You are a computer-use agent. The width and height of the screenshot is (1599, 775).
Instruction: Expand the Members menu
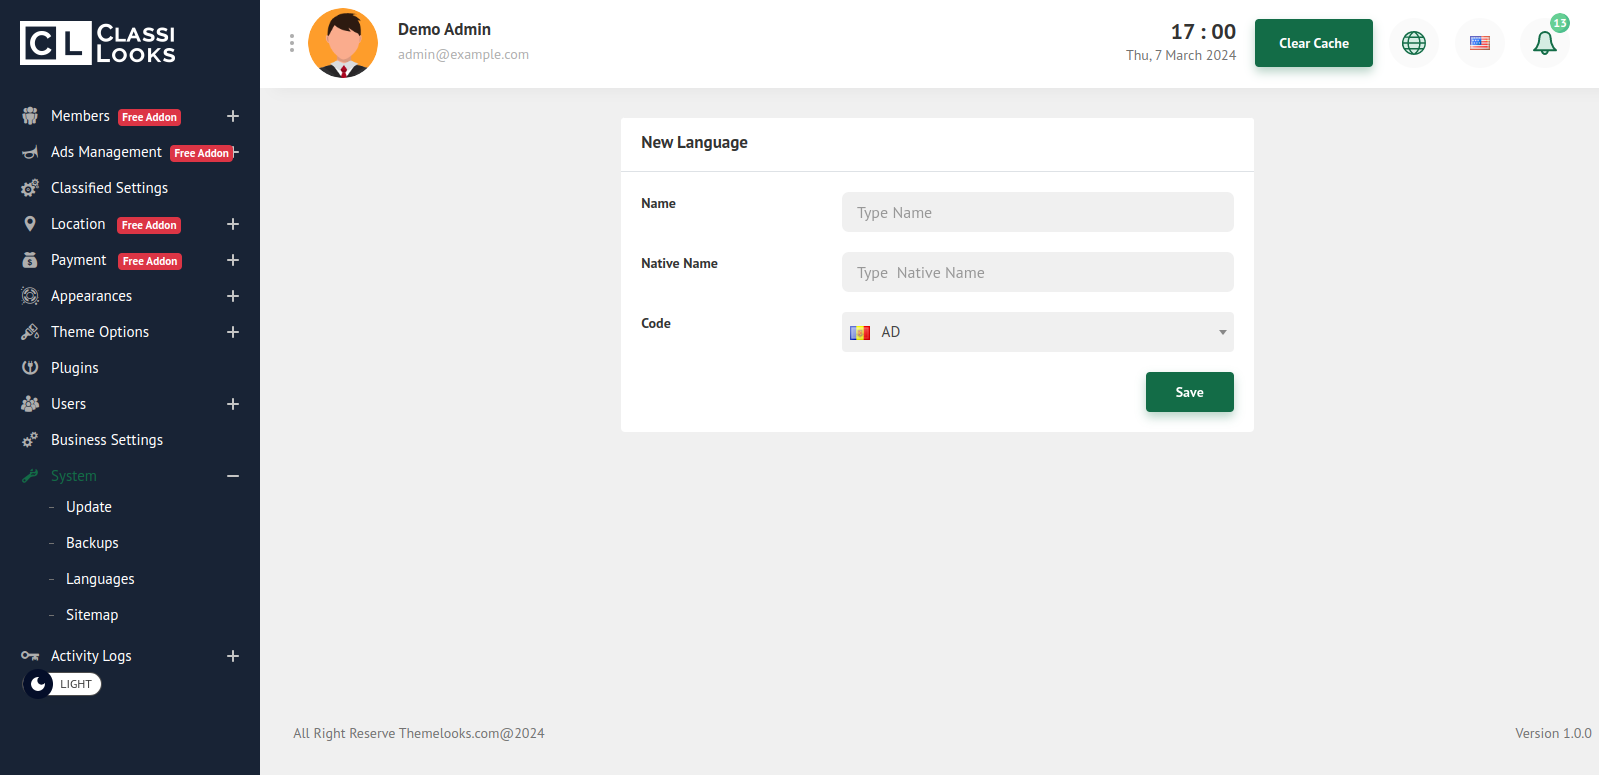pos(232,116)
